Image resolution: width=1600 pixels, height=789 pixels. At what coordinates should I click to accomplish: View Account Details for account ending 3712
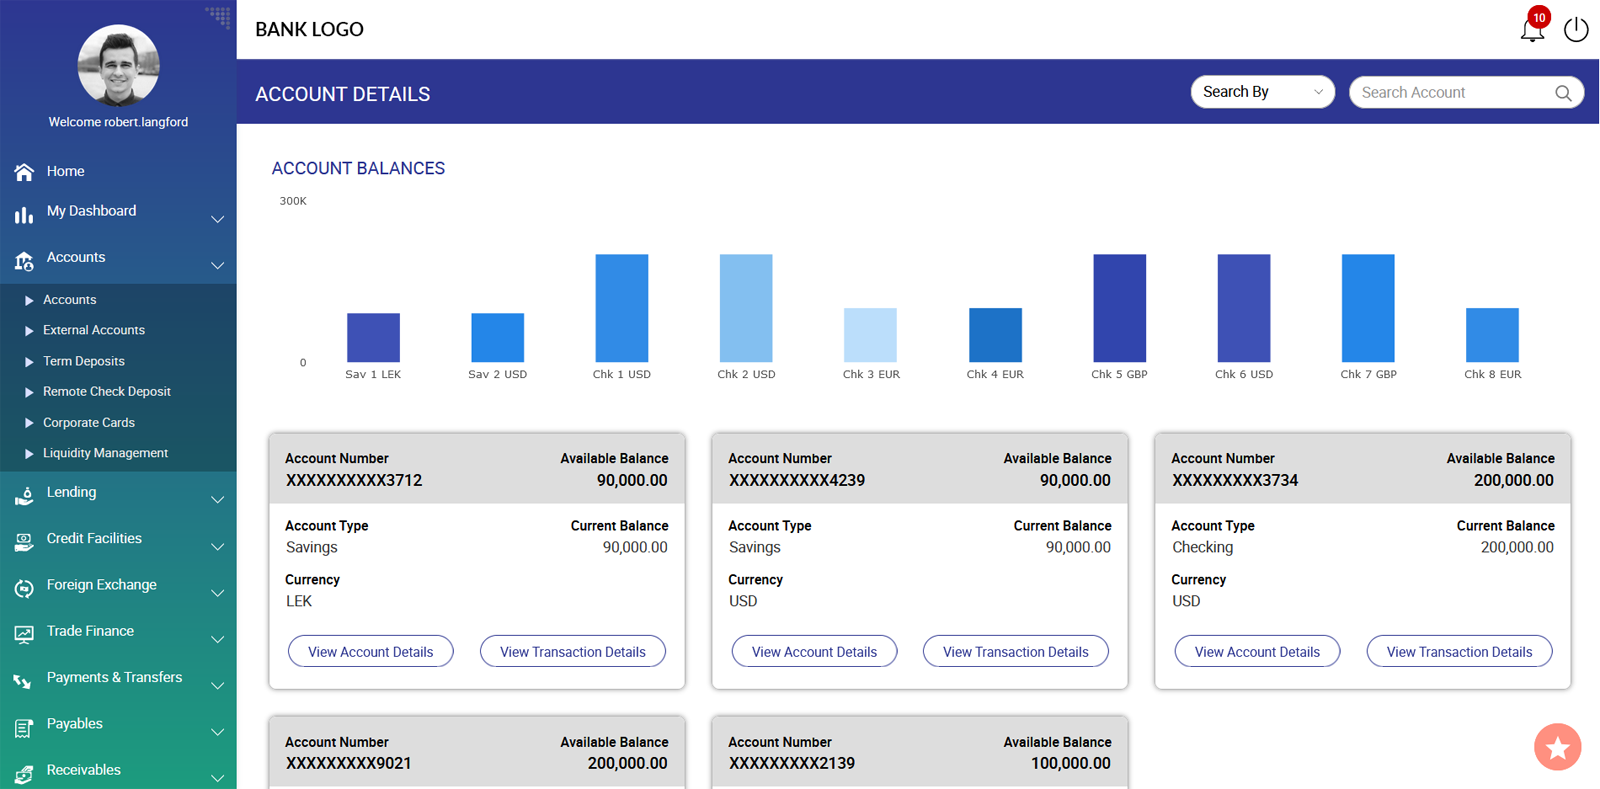[371, 651]
